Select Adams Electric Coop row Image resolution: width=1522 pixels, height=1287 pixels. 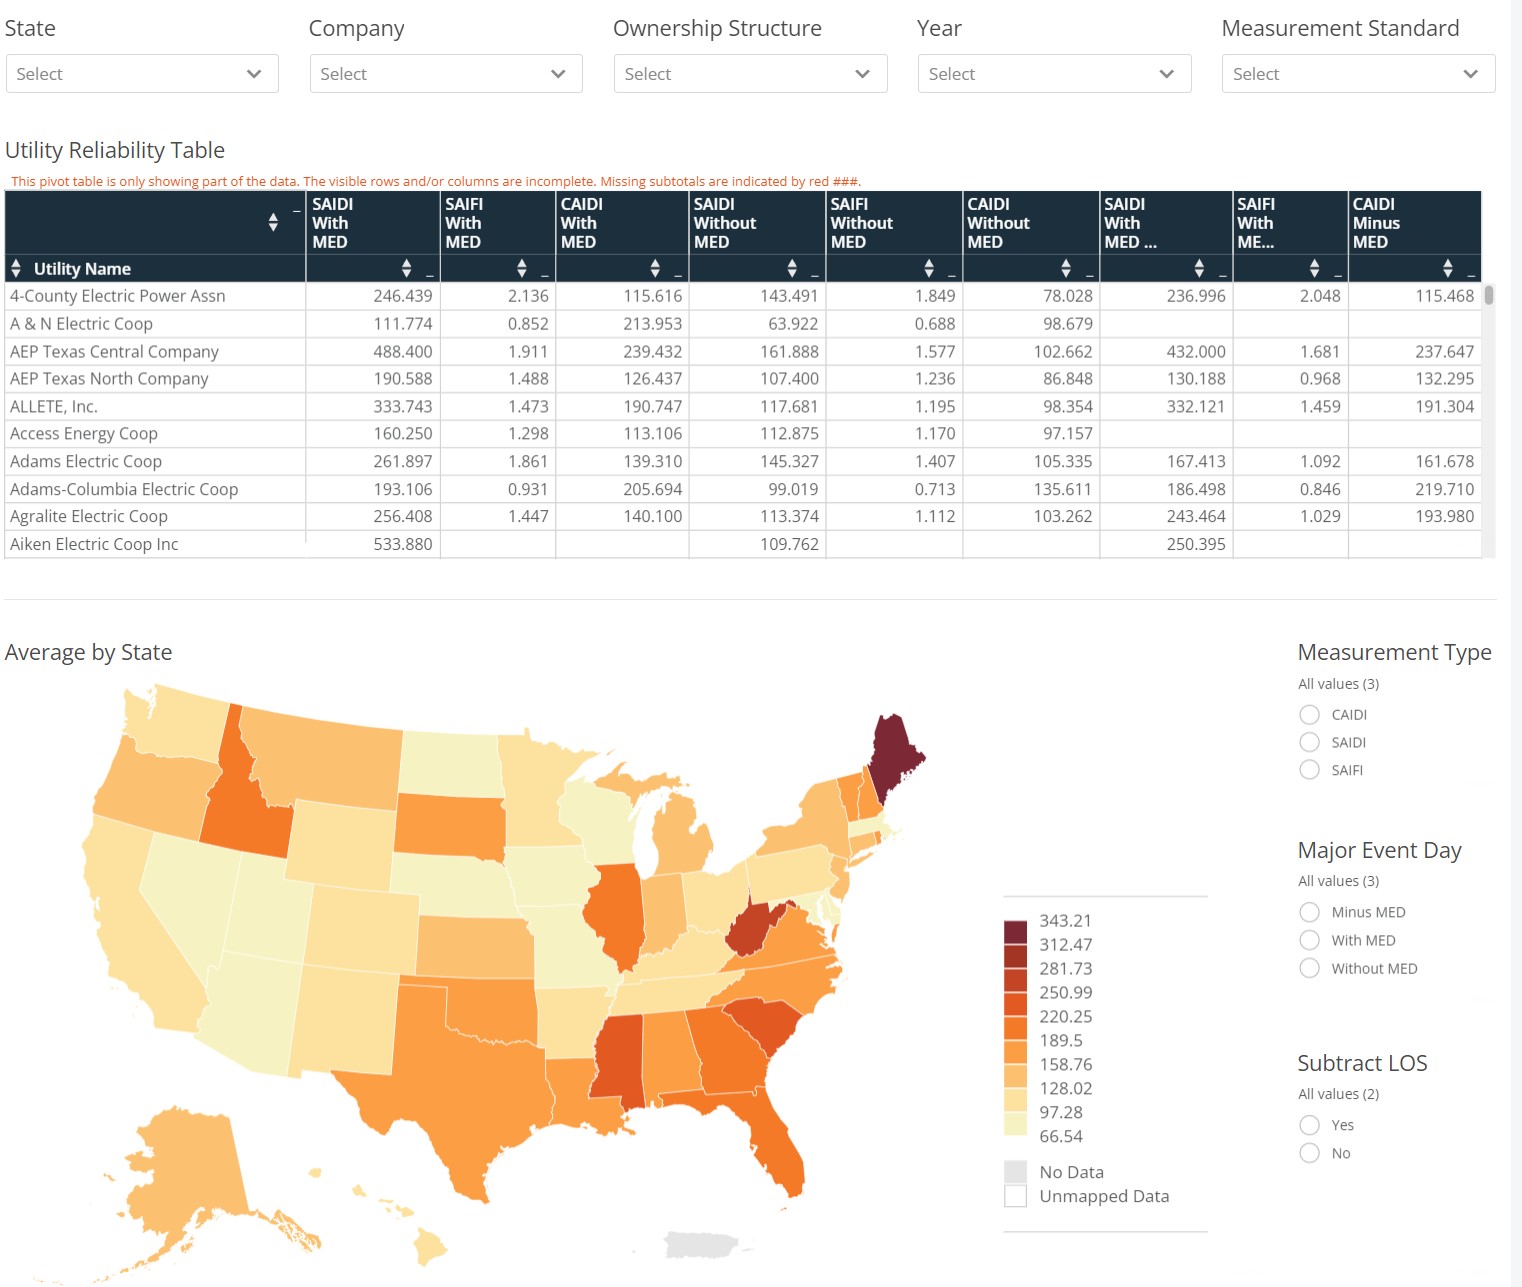743,461
